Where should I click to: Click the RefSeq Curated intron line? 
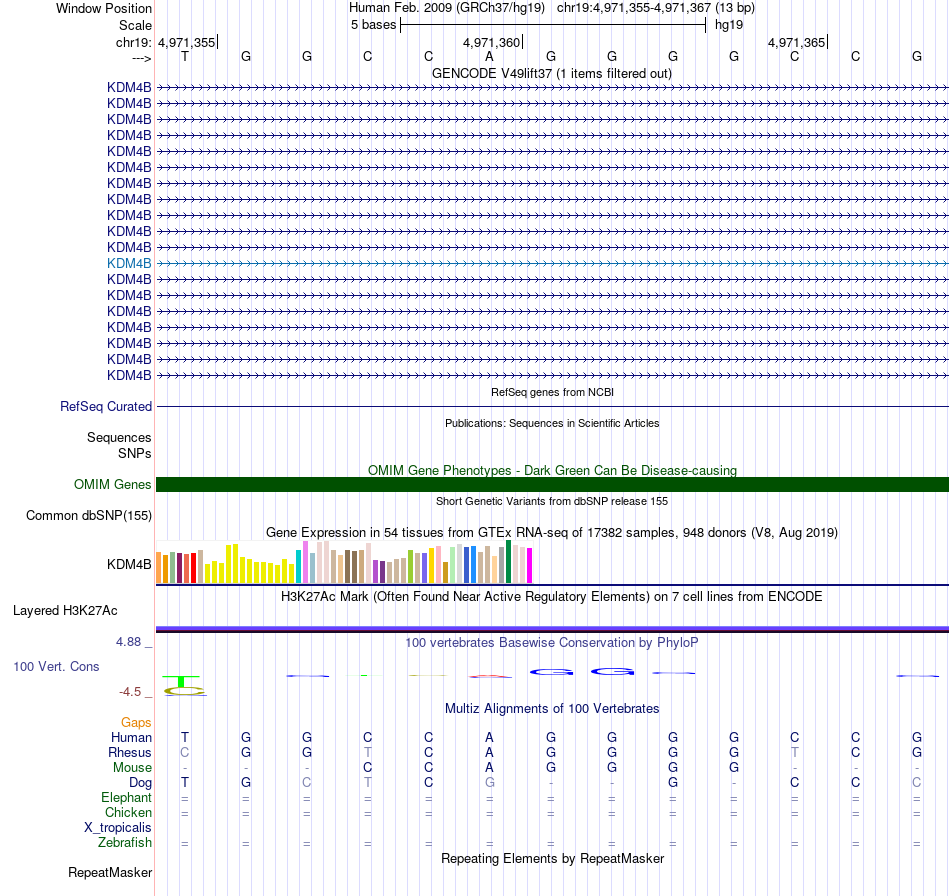click(552, 407)
